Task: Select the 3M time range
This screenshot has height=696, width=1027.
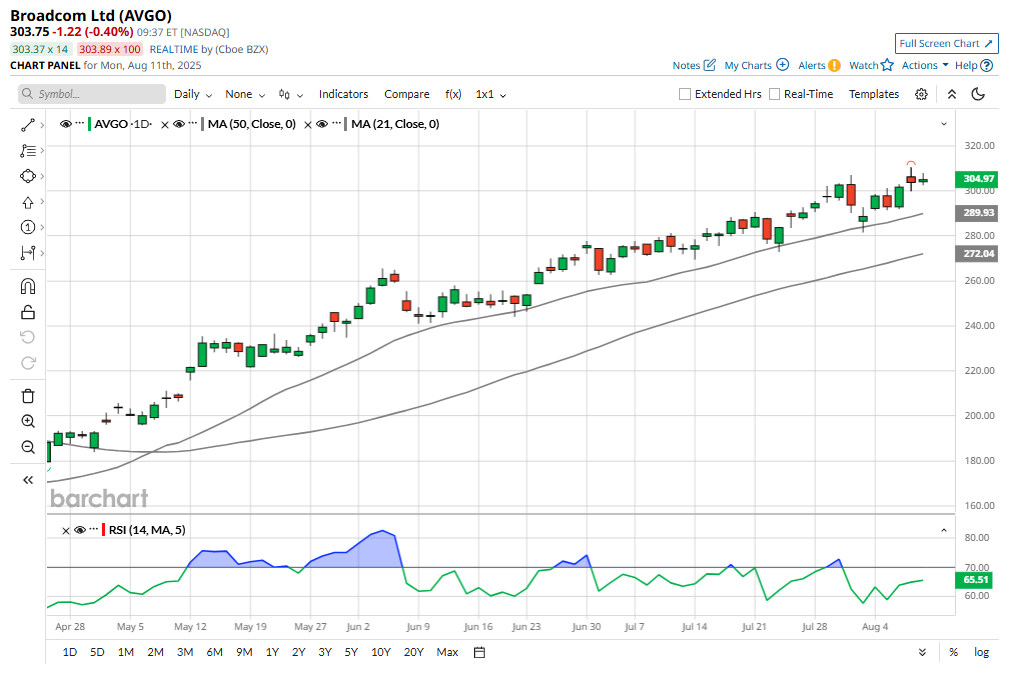Action: 185,652
